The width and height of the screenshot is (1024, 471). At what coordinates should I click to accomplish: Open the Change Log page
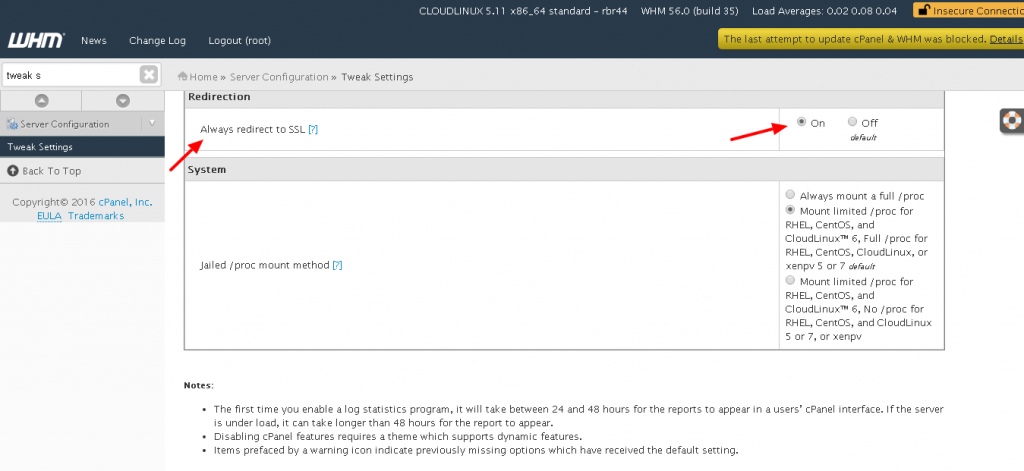(157, 41)
